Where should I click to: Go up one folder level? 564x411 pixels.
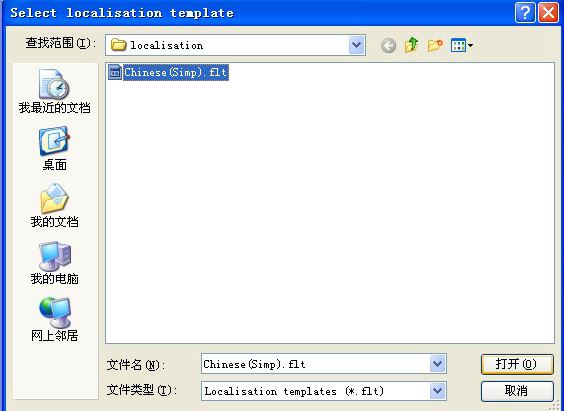coord(411,45)
